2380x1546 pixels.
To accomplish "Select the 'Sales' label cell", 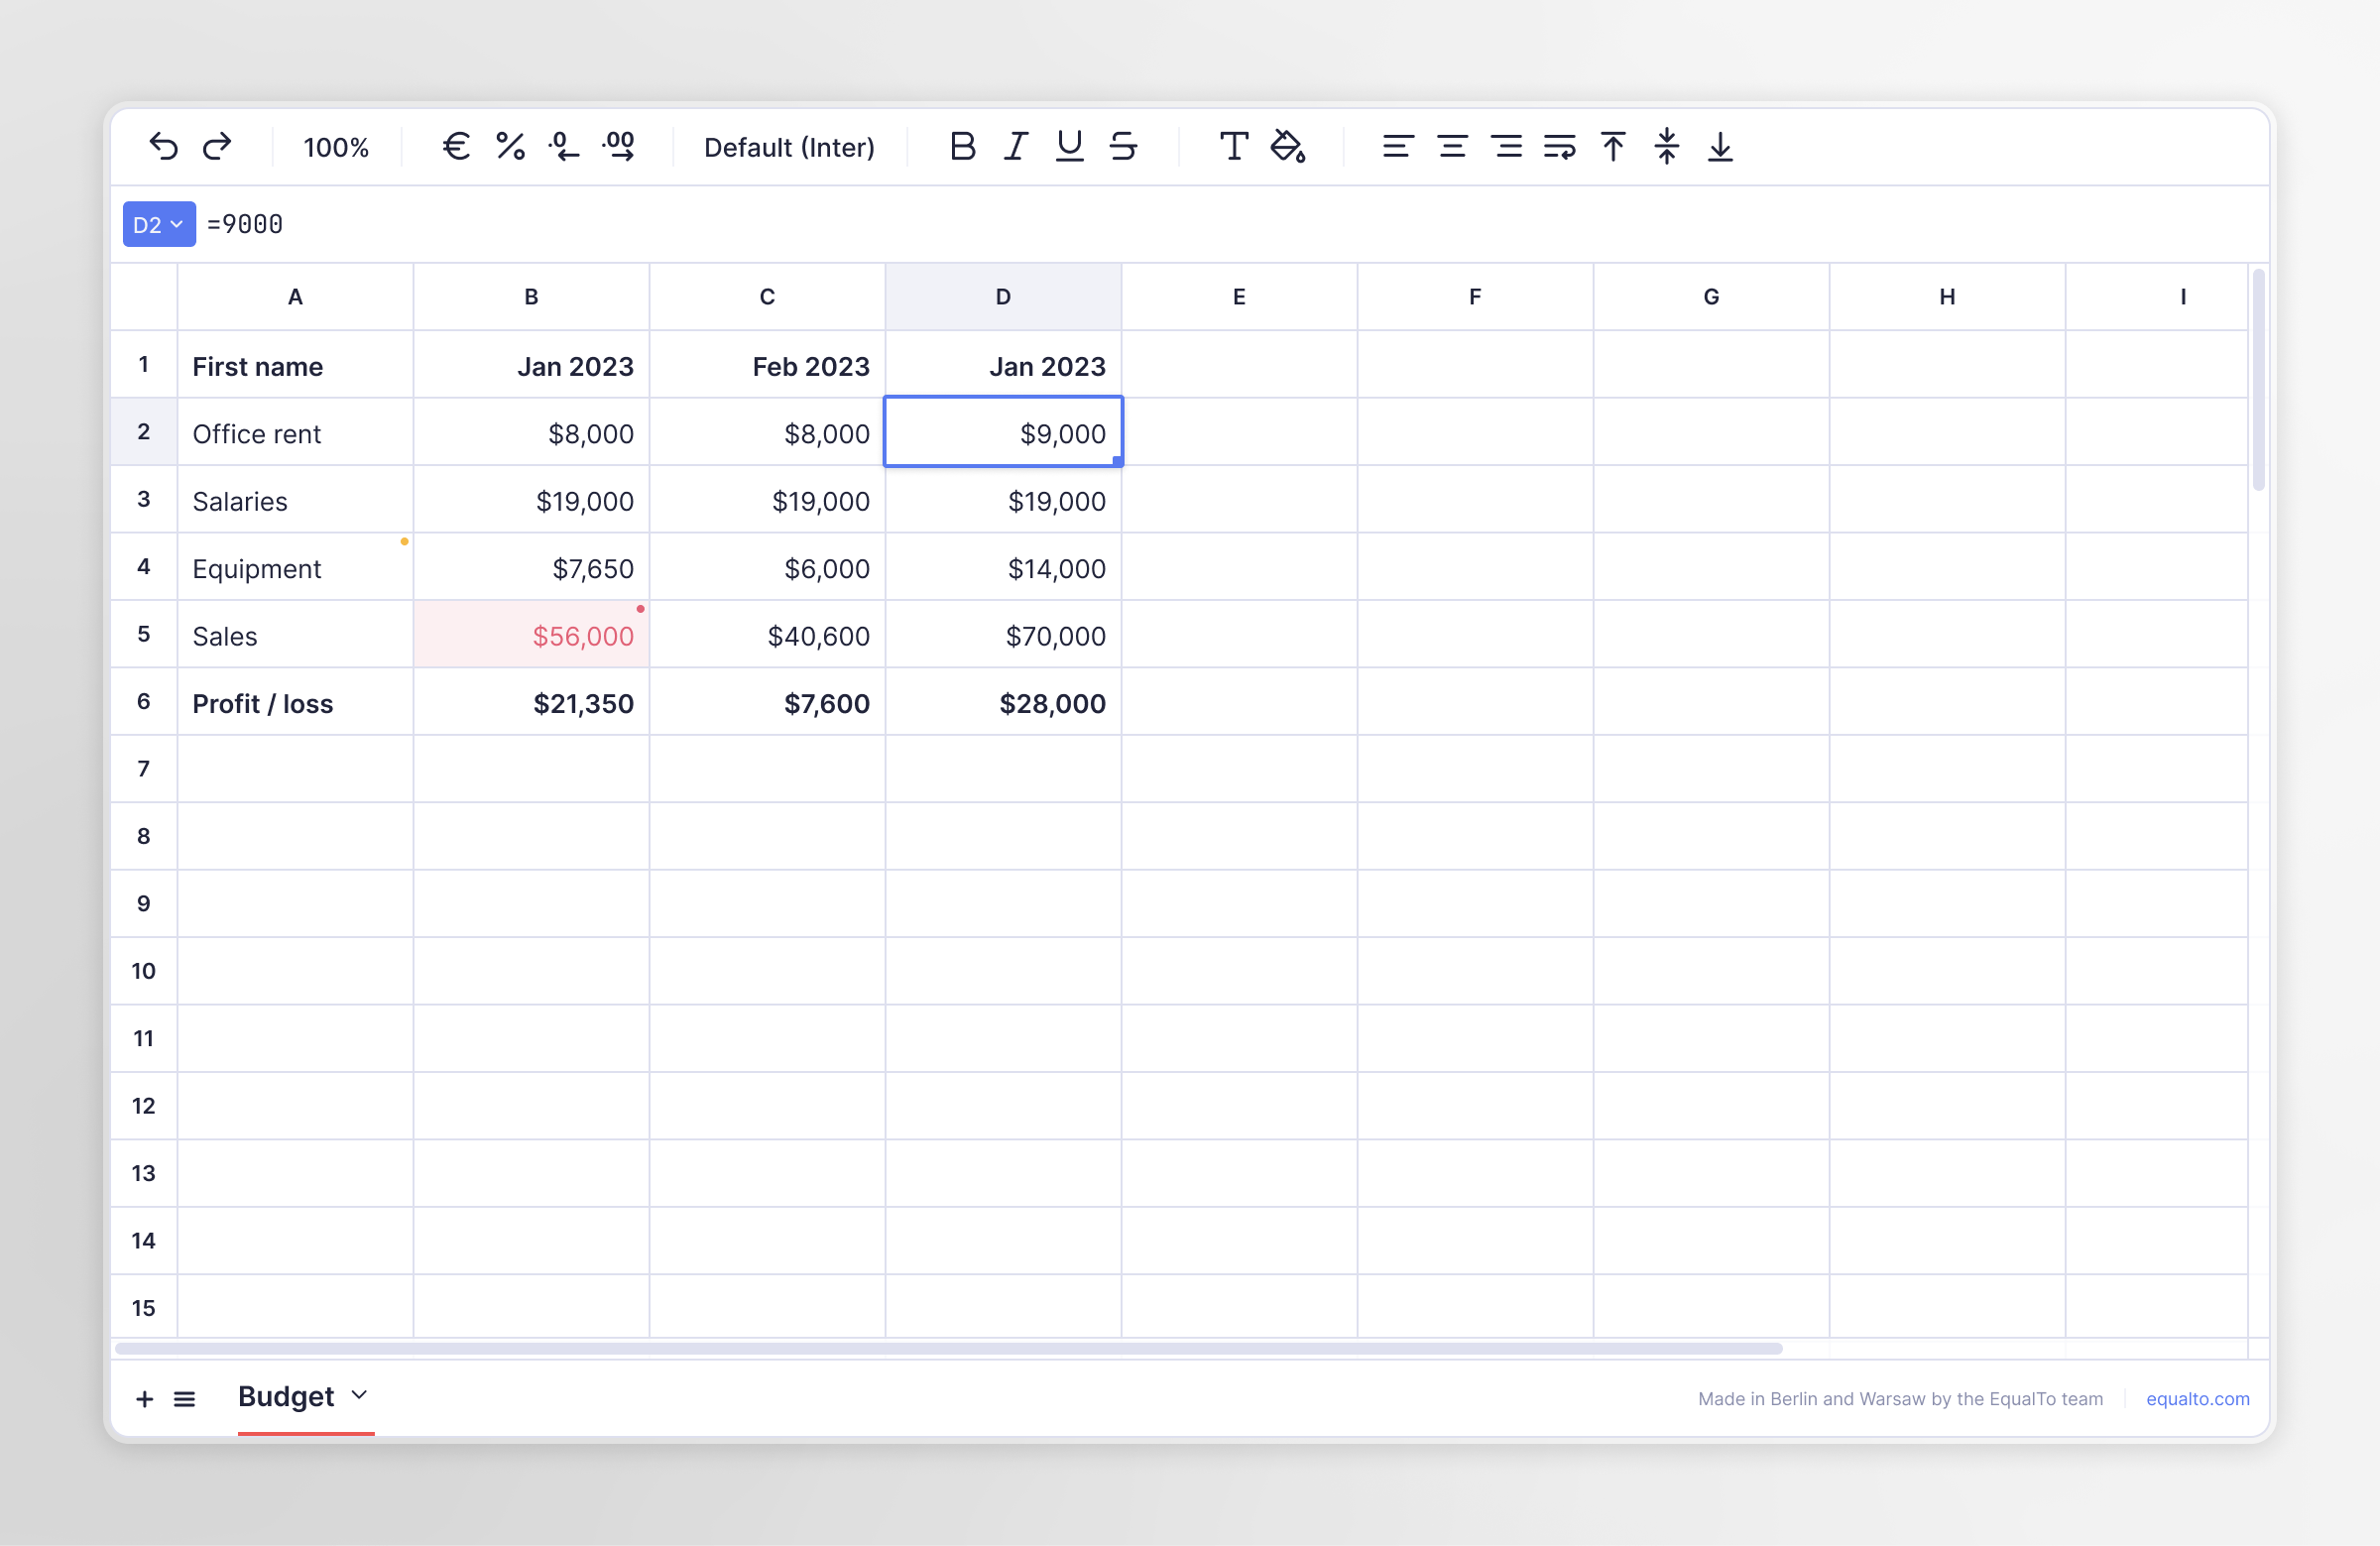I will (295, 634).
